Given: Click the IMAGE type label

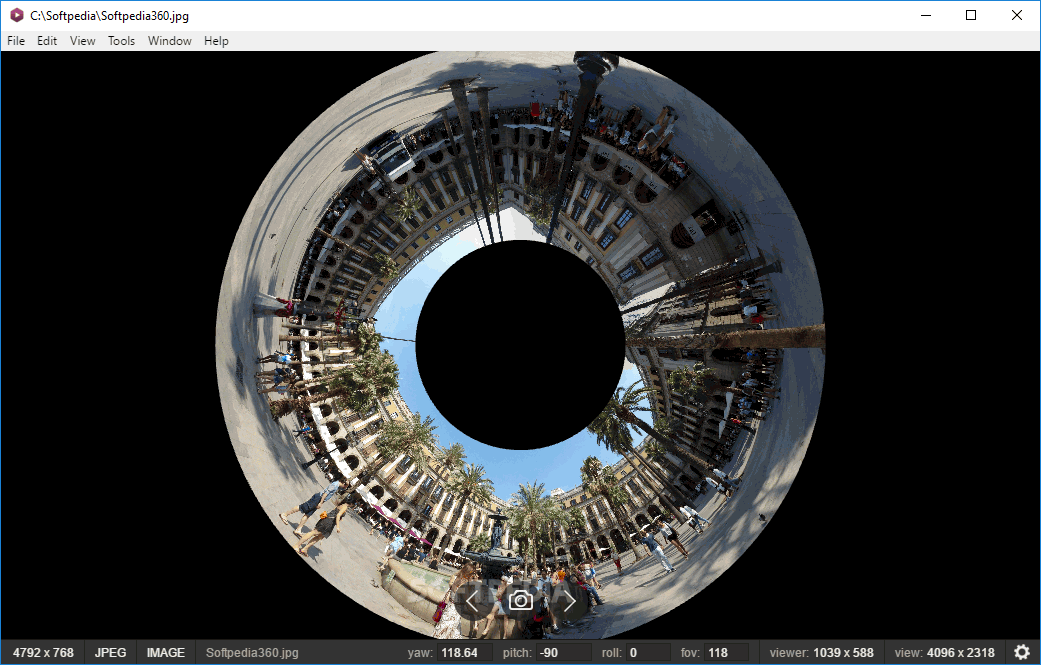Looking at the screenshot, I should (165, 652).
